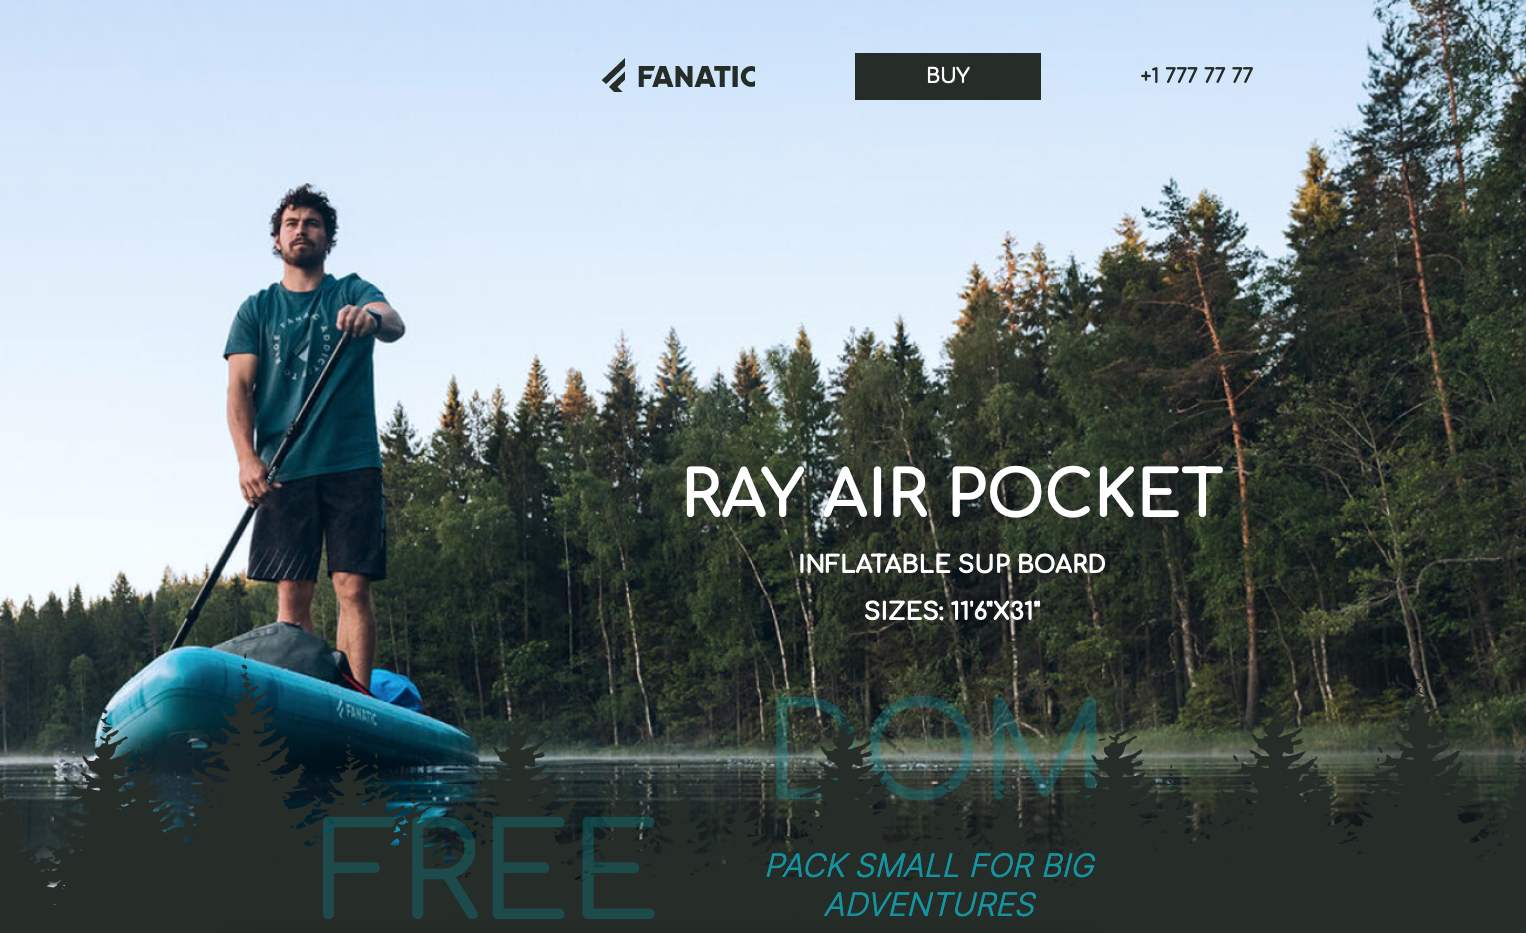Click the large teal FREE text
The image size is (1526, 933).
[x=487, y=868]
